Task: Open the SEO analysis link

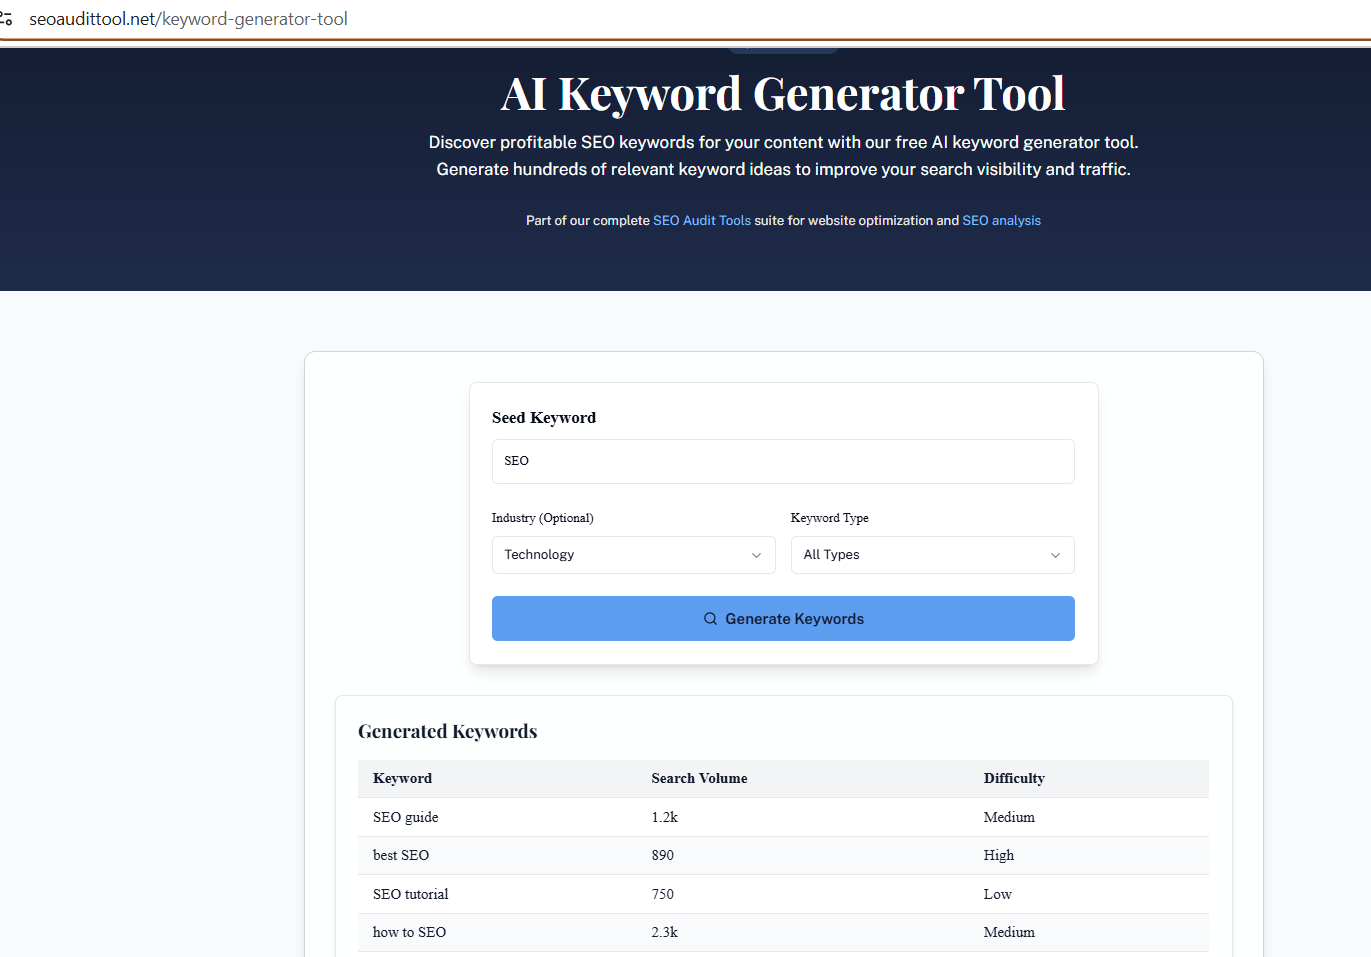Action: coord(1001,221)
